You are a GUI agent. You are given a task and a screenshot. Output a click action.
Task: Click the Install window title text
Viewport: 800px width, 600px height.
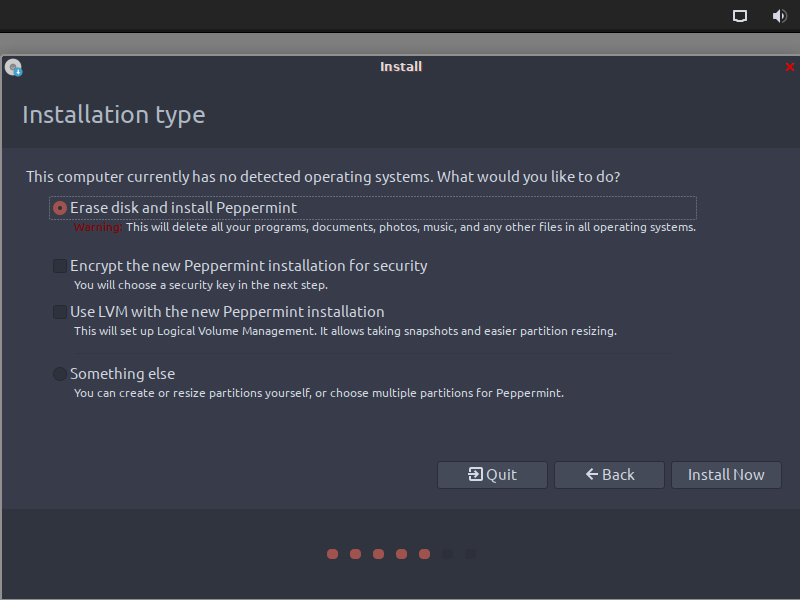[x=401, y=67]
